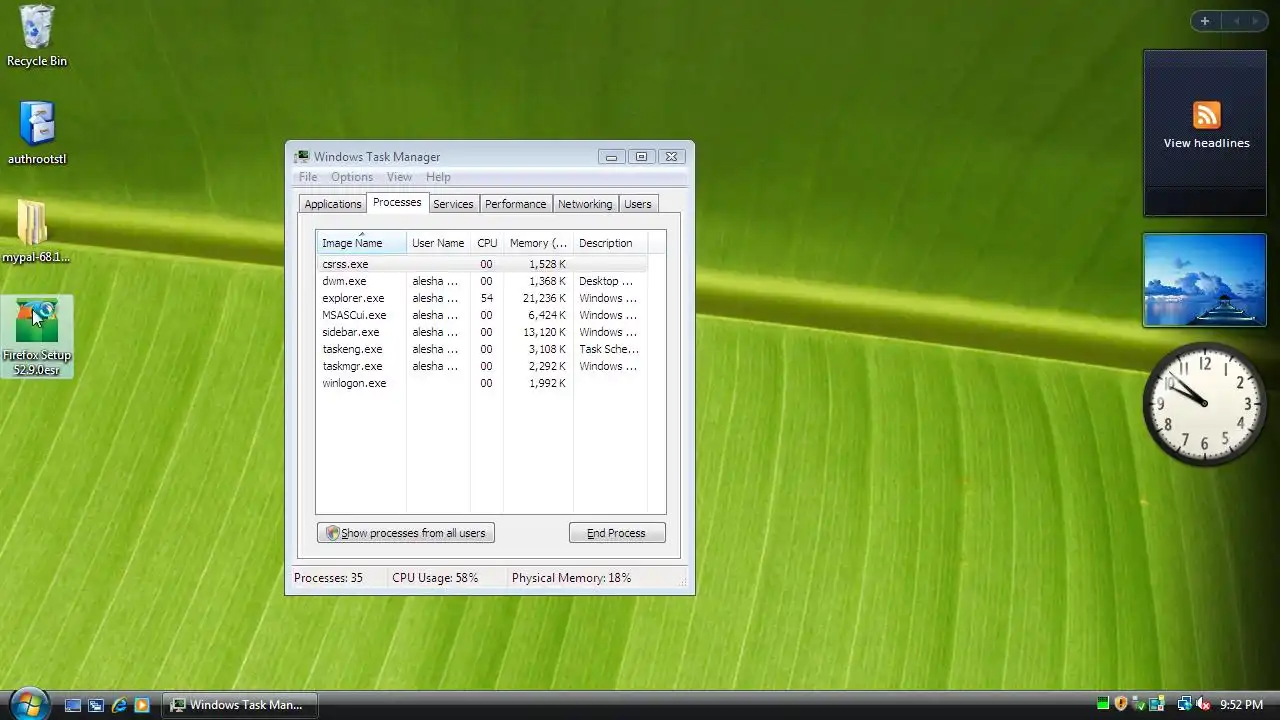This screenshot has width=1280, height=720.
Task: Open the Options menu in Task Manager
Action: tap(352, 177)
